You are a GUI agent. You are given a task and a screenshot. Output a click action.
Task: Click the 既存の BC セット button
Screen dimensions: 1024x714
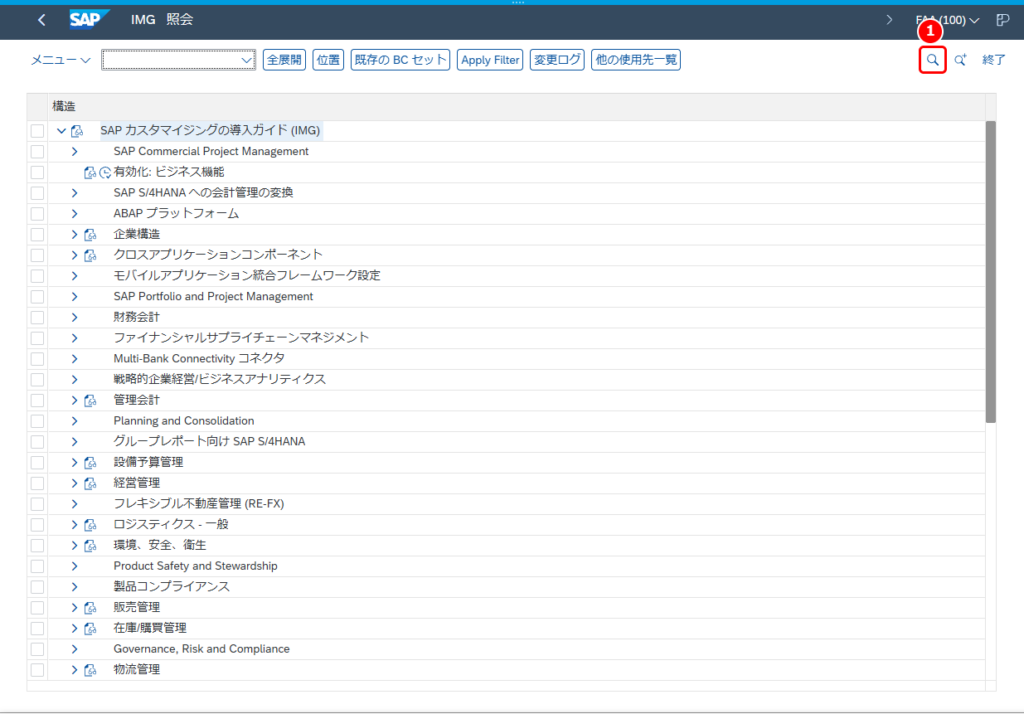(400, 60)
